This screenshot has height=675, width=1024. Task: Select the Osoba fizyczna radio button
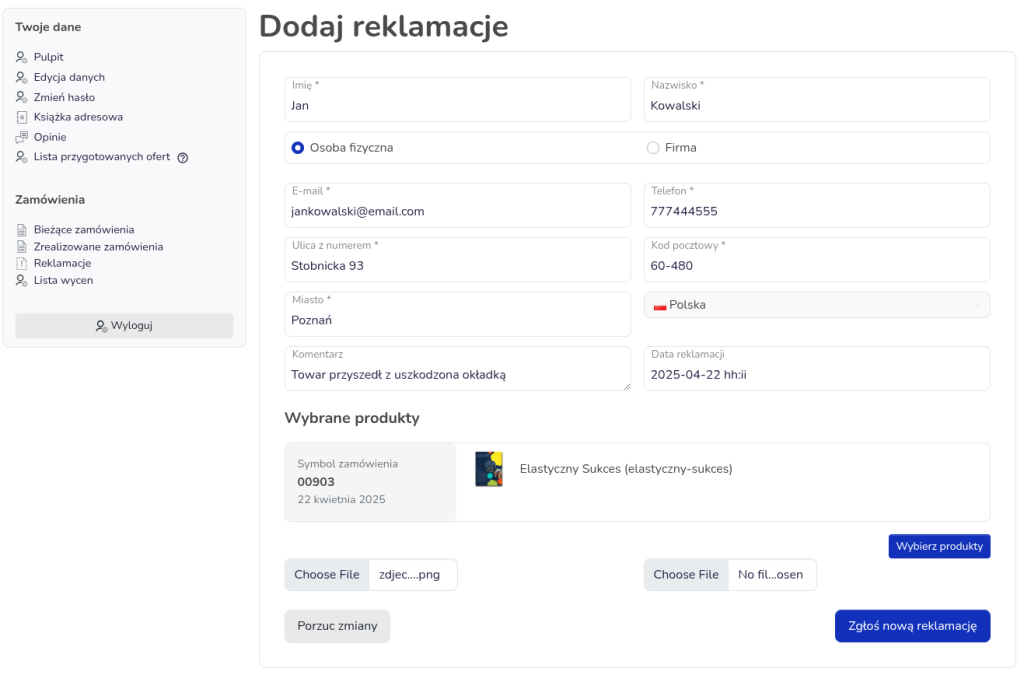coord(297,148)
